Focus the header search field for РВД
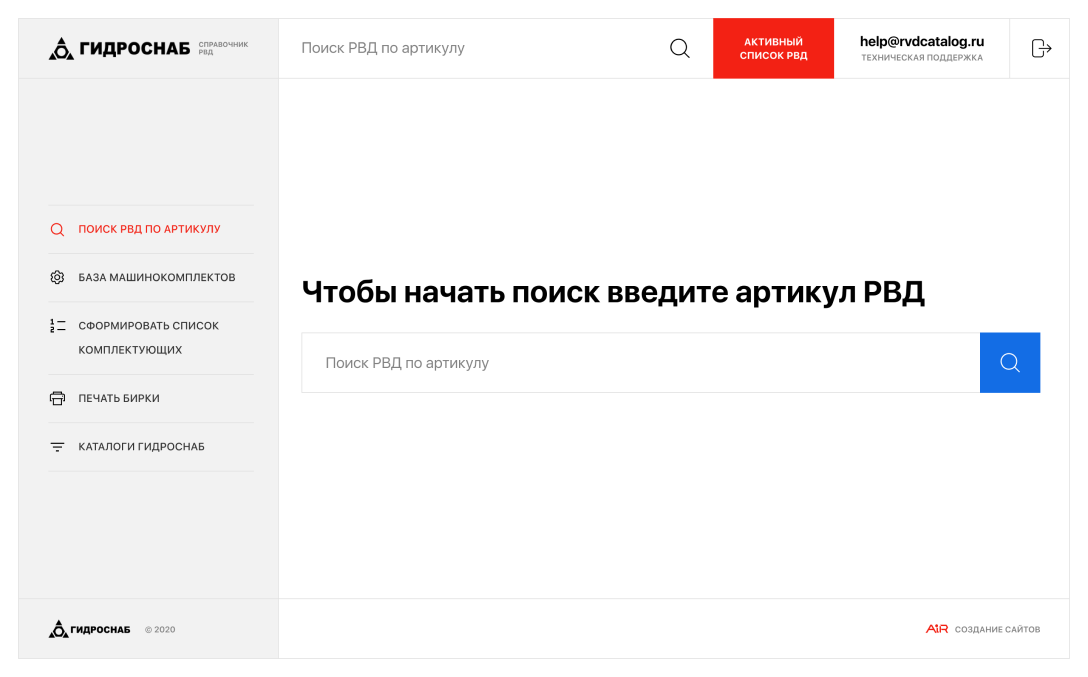The width and height of the screenshot is (1088, 677). pos(470,48)
